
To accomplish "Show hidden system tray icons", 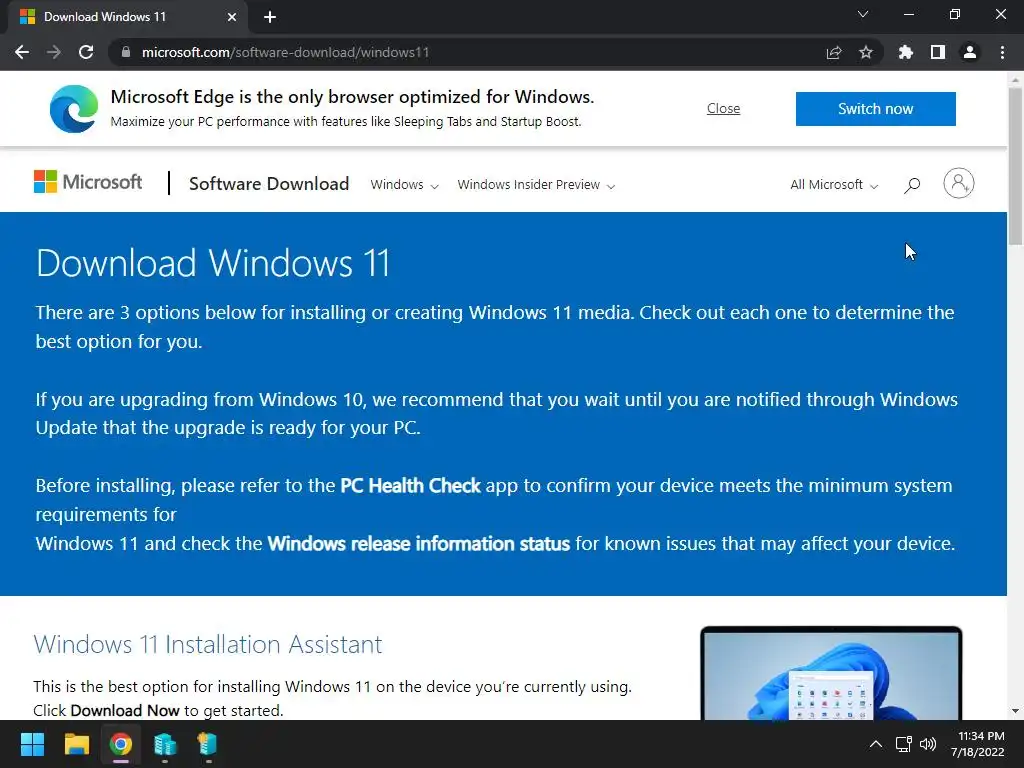I will pyautogui.click(x=876, y=744).
